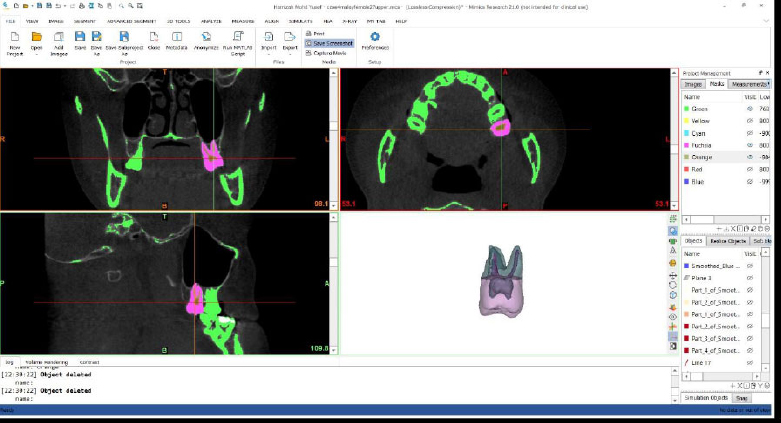The width and height of the screenshot is (781, 423).
Task: Switch to the Measurements tab
Action: [x=749, y=85]
